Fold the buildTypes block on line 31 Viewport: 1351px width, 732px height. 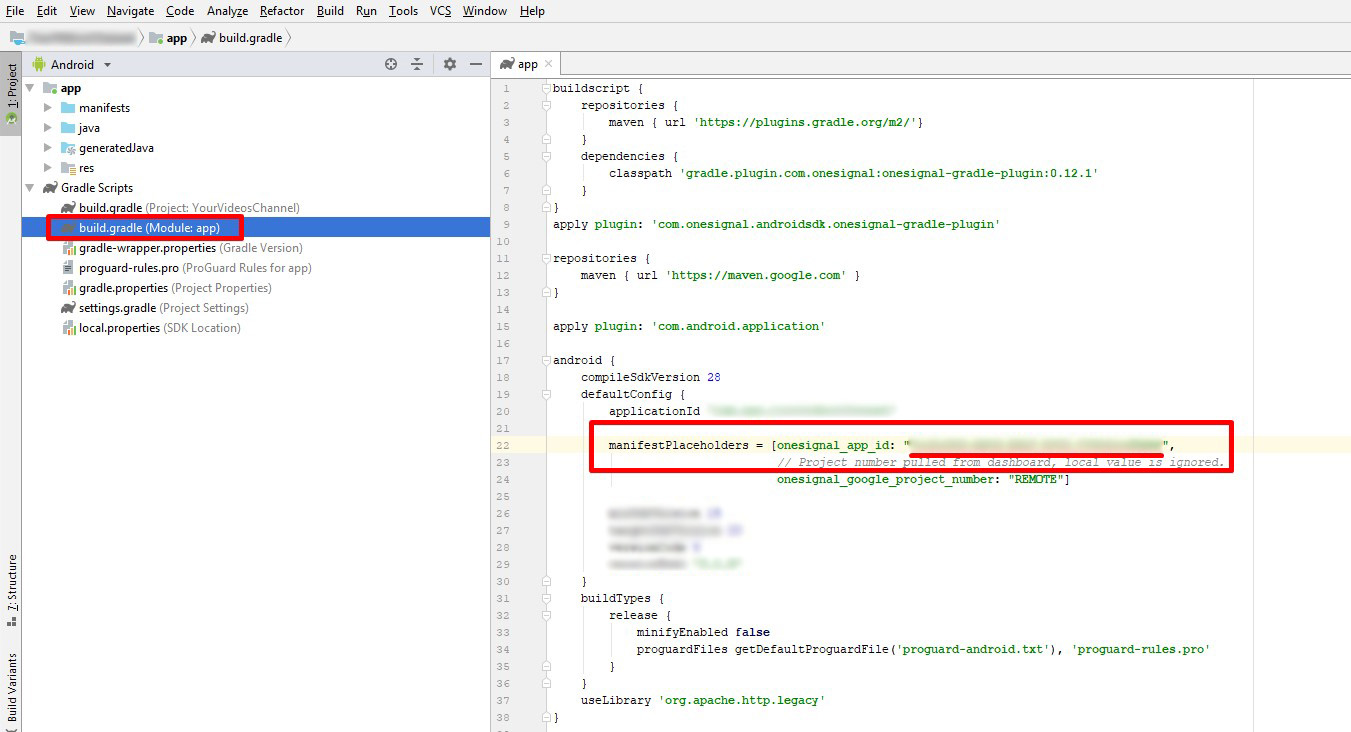[x=546, y=598]
